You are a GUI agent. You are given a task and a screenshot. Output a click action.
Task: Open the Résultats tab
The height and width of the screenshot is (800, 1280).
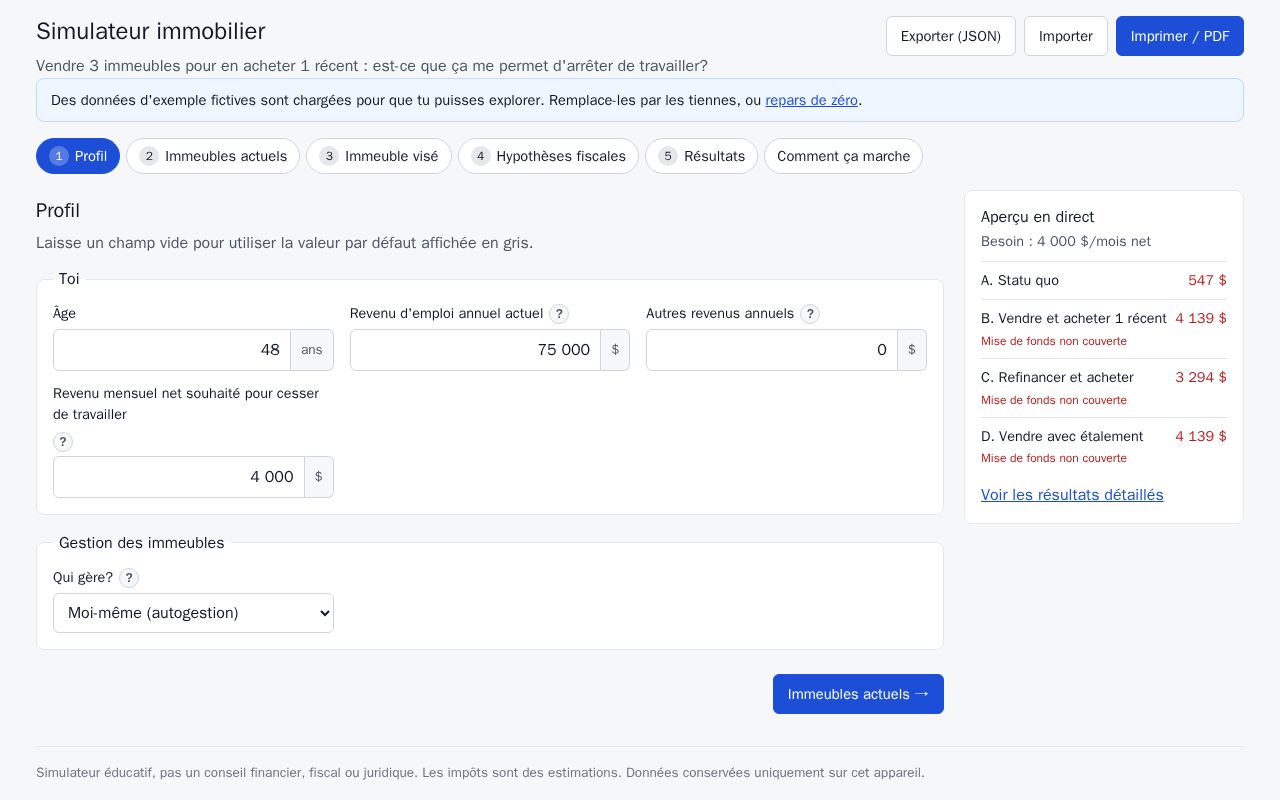tap(701, 156)
